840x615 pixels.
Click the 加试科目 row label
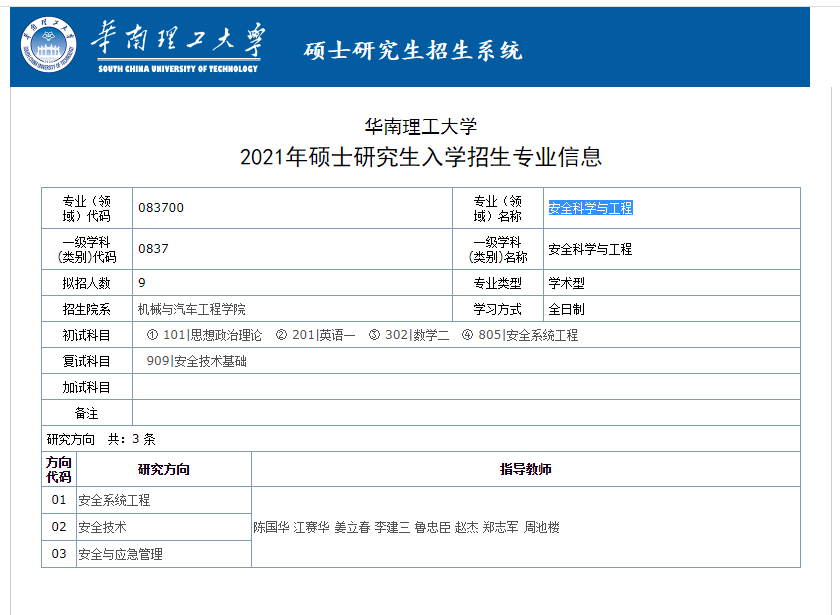[86, 387]
